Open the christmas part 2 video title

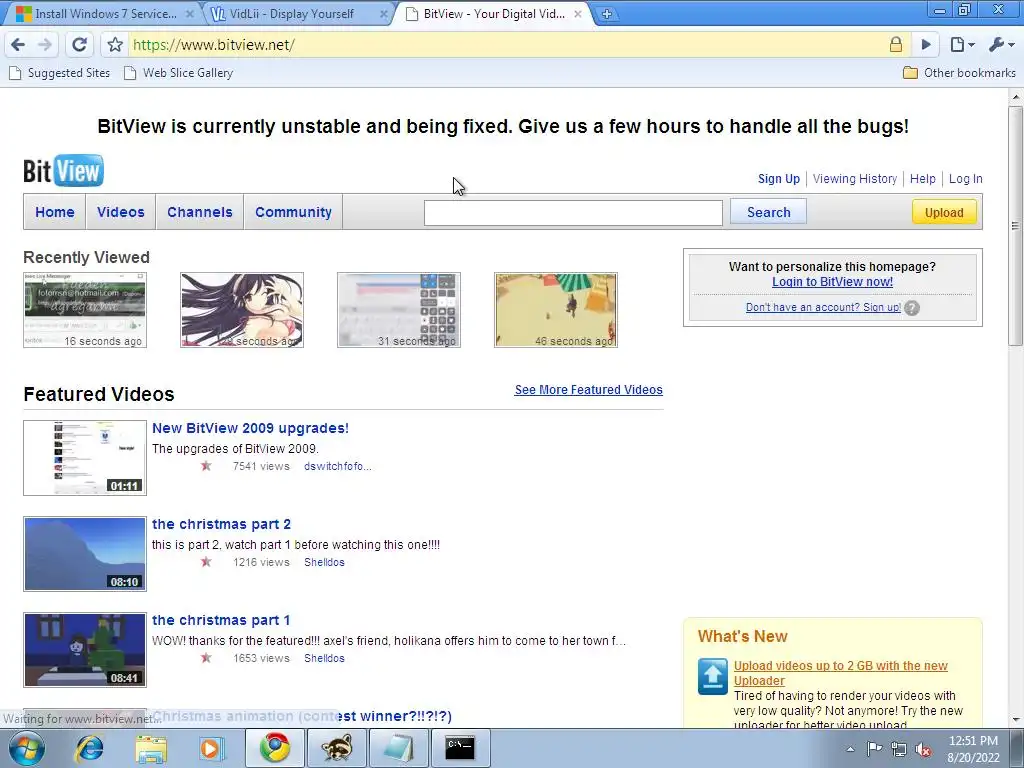click(x=221, y=524)
